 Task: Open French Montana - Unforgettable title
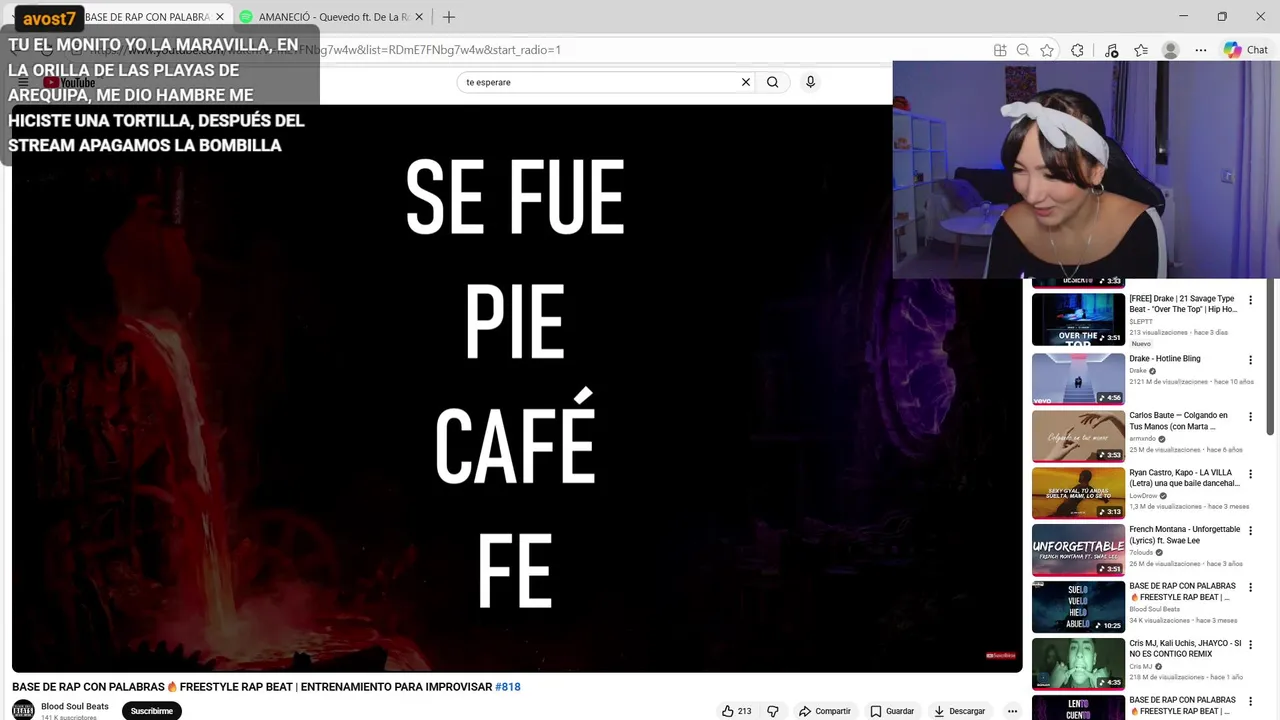click(1185, 535)
